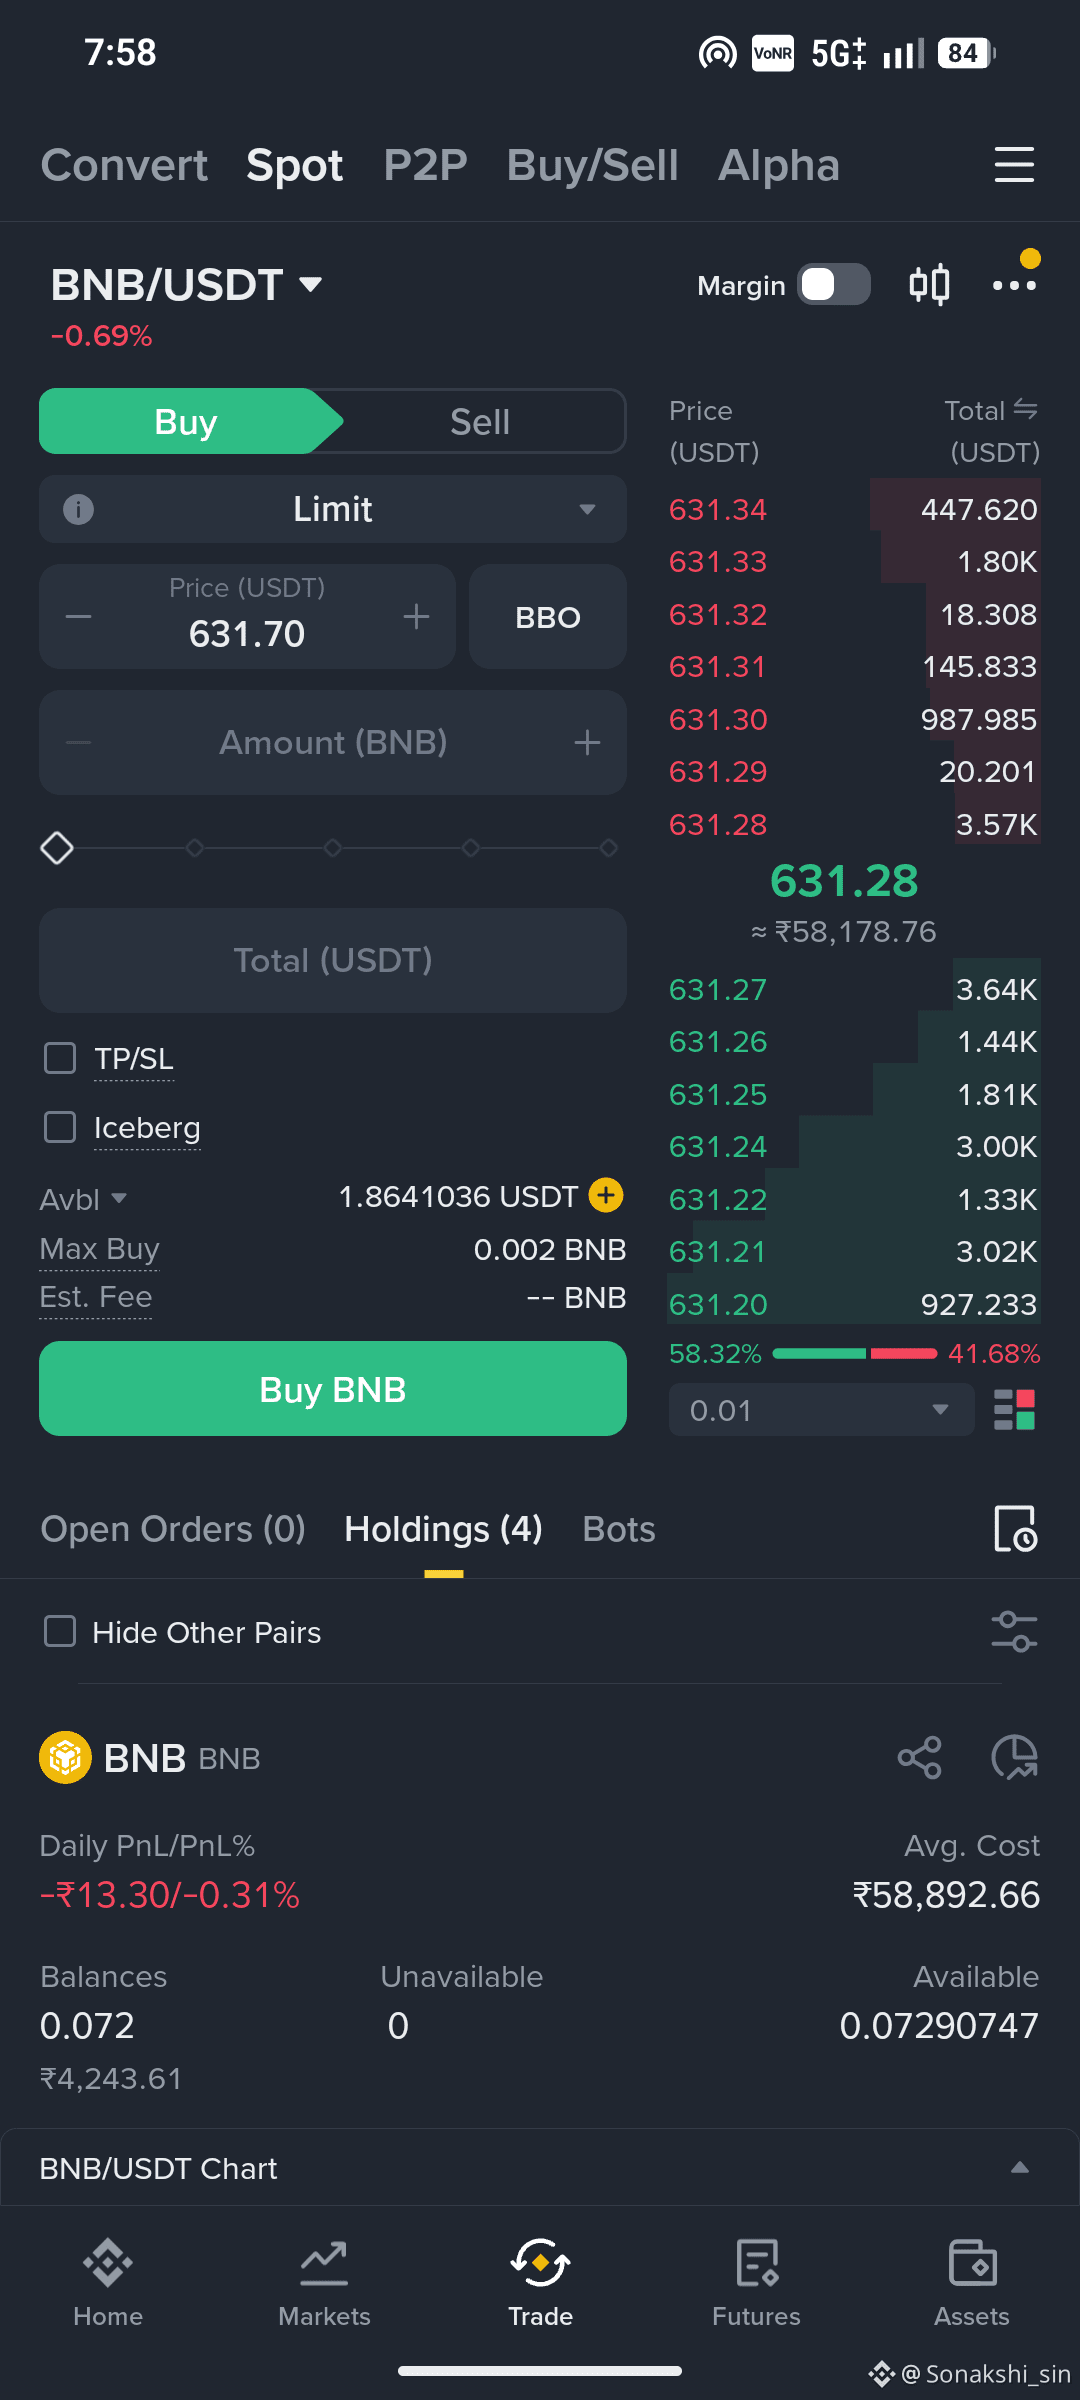This screenshot has height=2400, width=1080.
Task: Open the holdings filter settings icon
Action: click(1014, 1632)
